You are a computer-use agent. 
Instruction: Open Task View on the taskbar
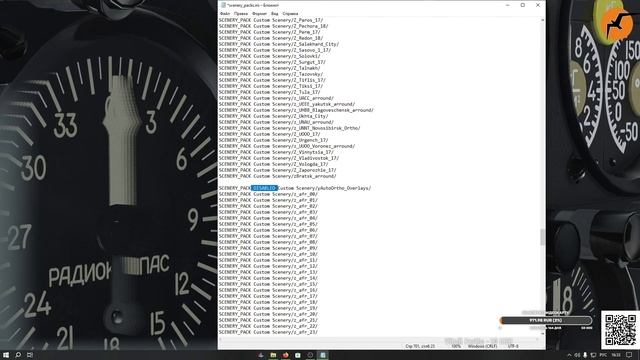click(x=30, y=355)
